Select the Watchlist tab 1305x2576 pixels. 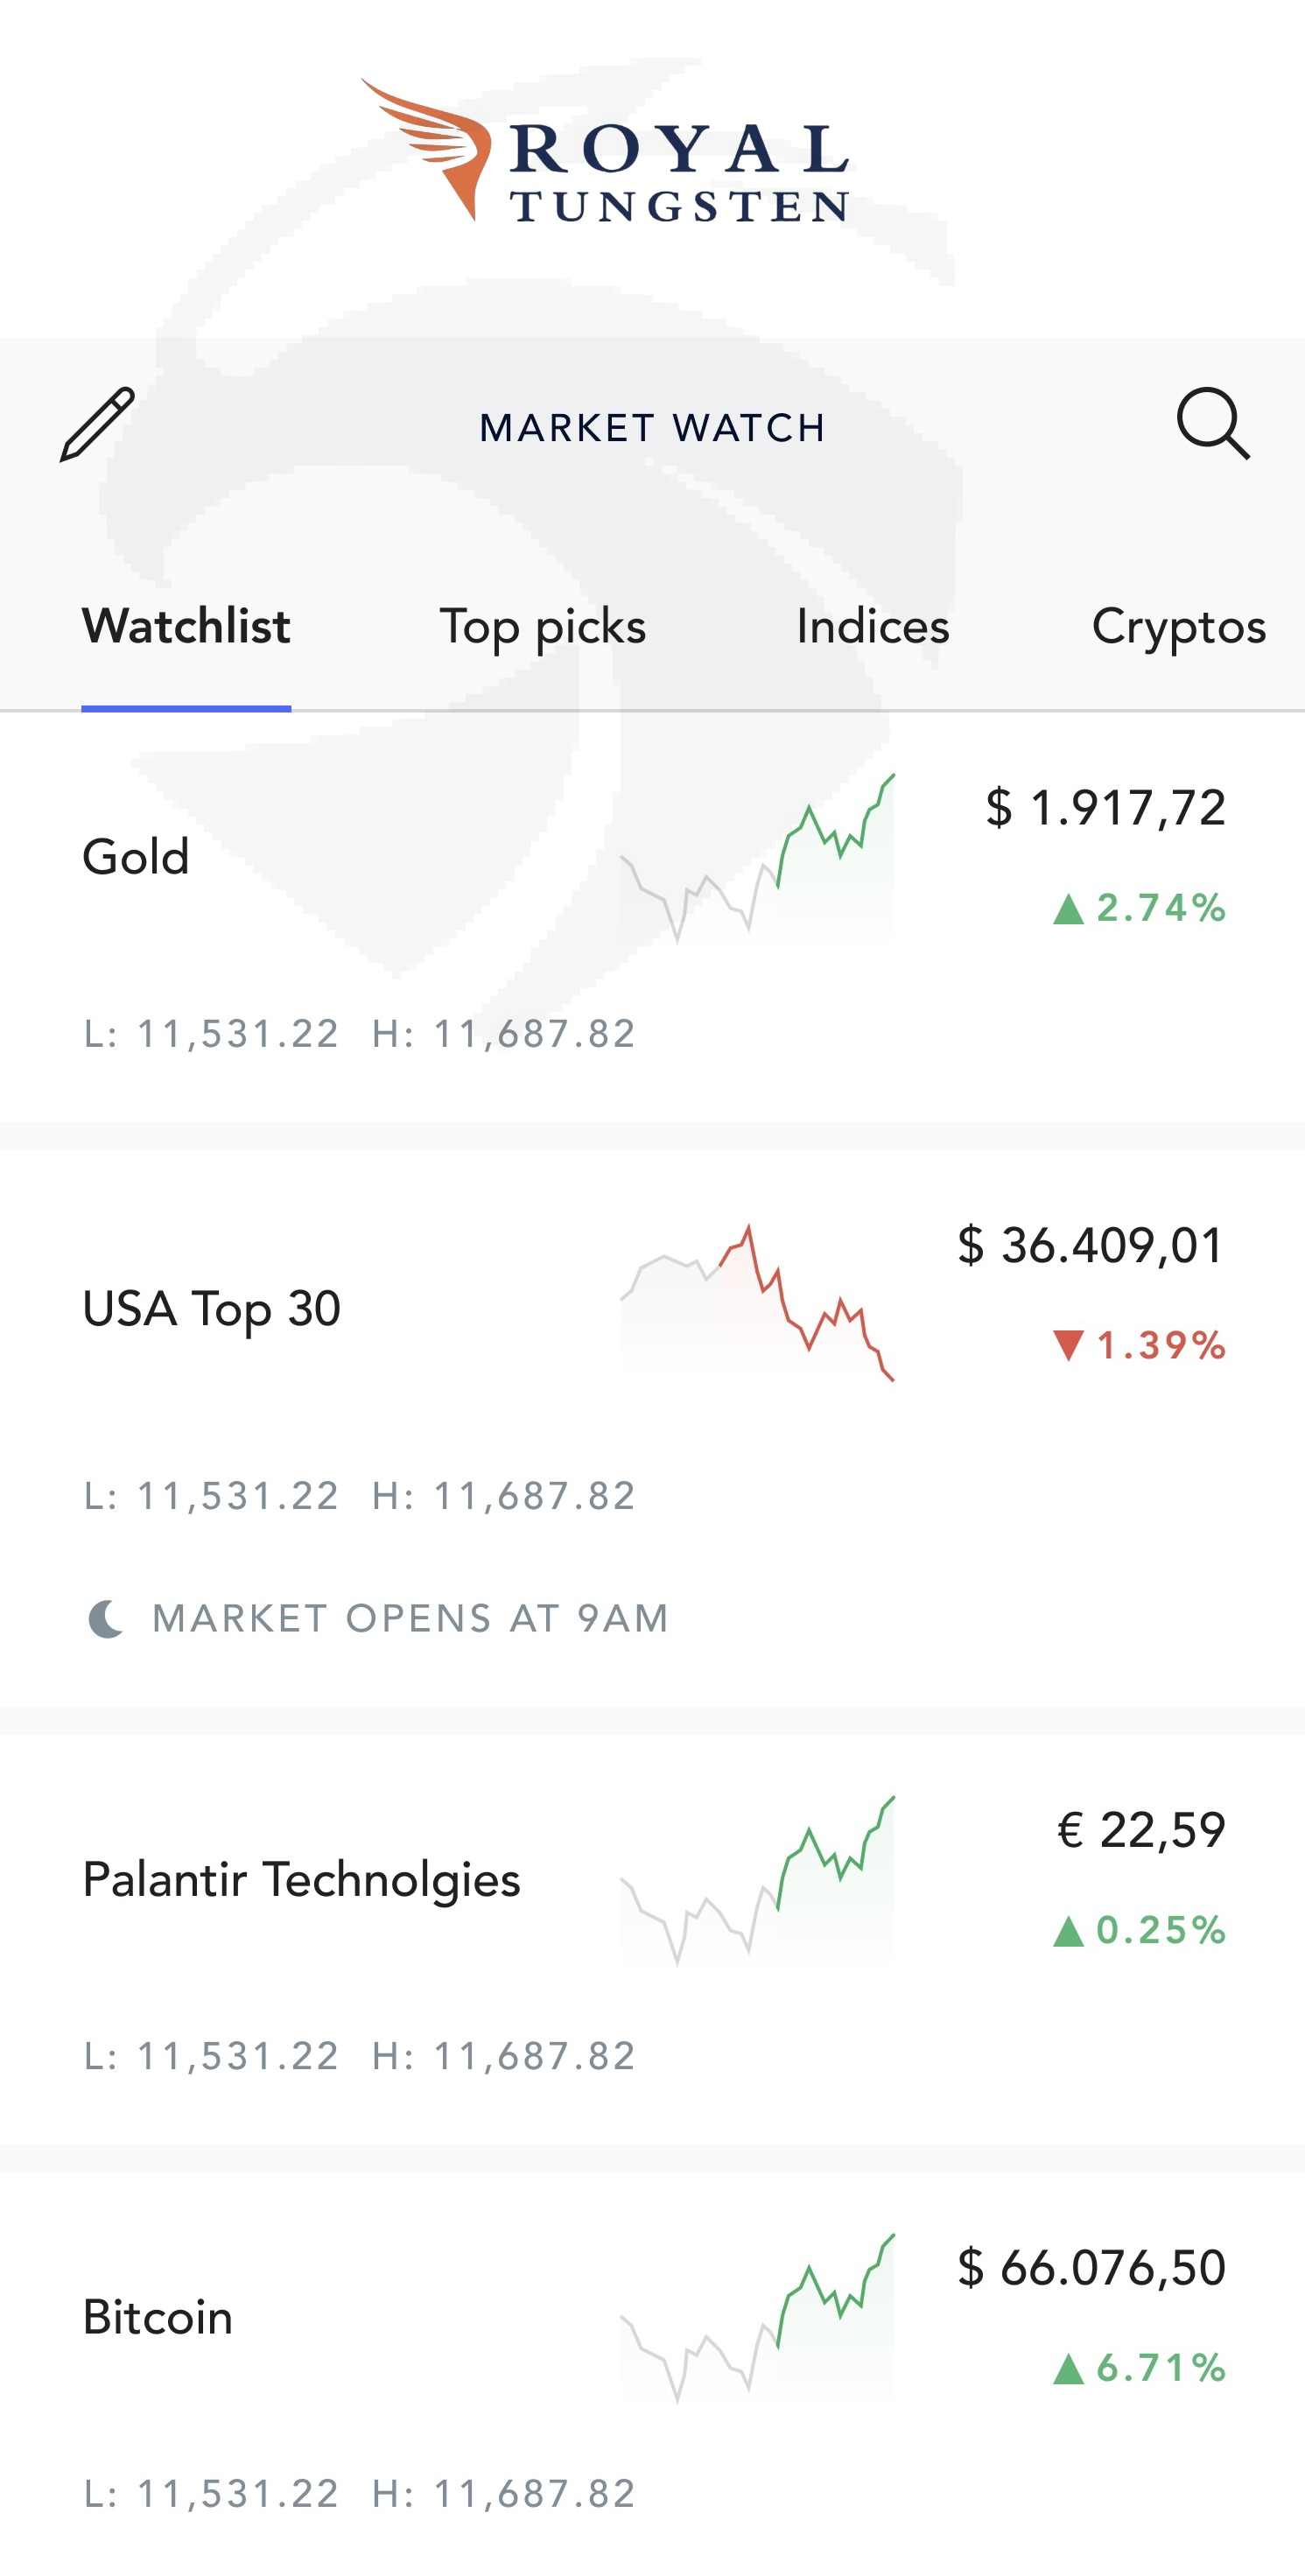click(x=186, y=627)
